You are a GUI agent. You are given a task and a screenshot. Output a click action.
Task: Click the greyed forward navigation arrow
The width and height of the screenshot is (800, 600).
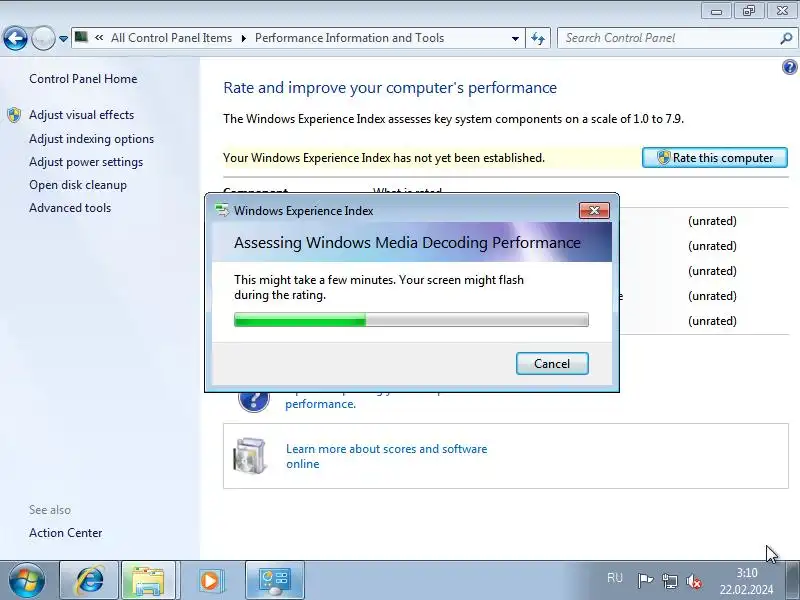(x=43, y=38)
